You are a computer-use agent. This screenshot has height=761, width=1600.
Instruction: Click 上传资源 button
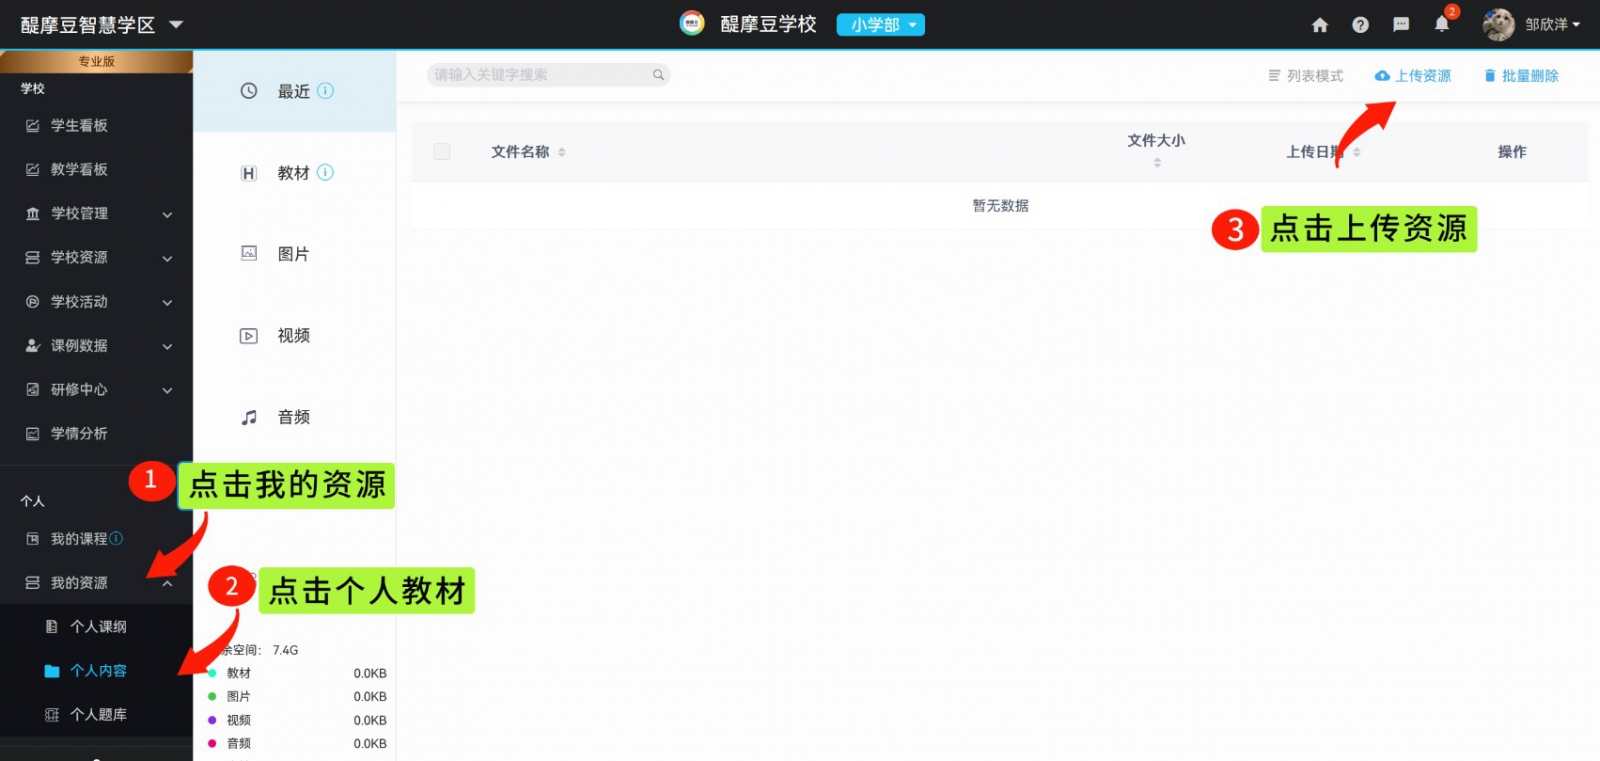click(1412, 76)
